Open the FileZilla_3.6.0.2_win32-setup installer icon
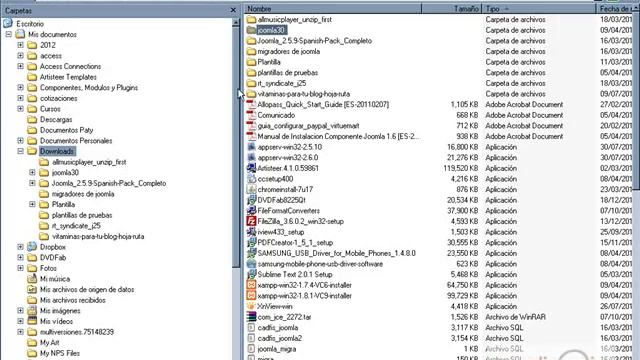Image resolution: width=640 pixels, height=360 pixels. pos(251,221)
